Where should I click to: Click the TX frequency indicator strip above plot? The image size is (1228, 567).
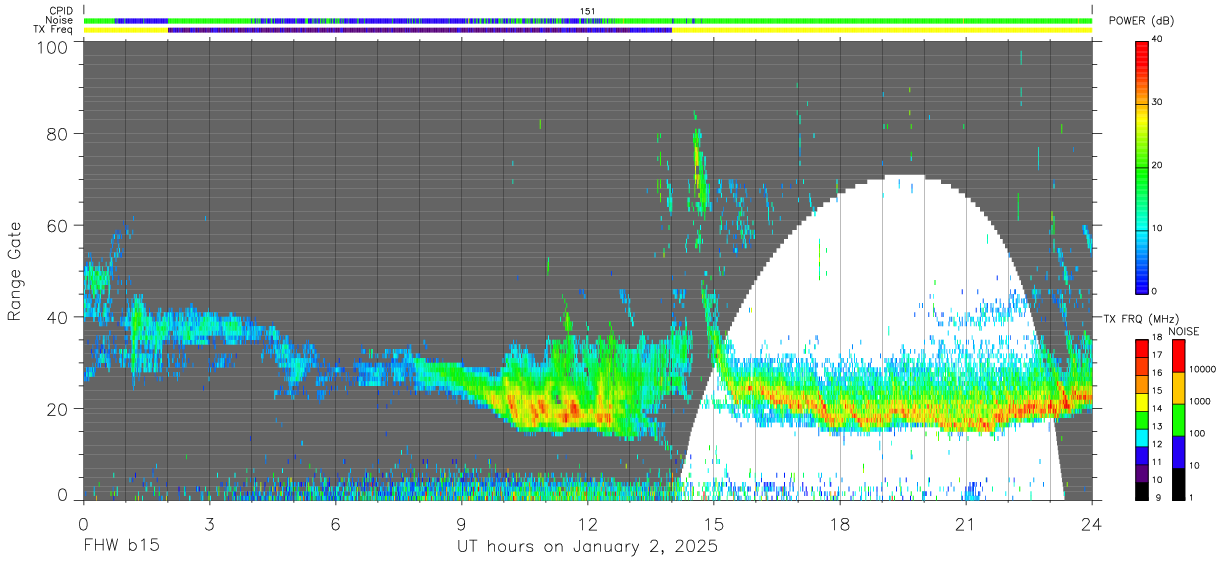[587, 30]
